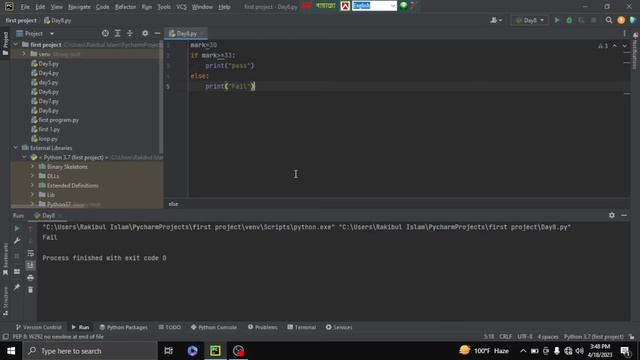Viewport: 640px width, 360px height.
Task: Open Task View on taskbar
Action: [x=168, y=351]
